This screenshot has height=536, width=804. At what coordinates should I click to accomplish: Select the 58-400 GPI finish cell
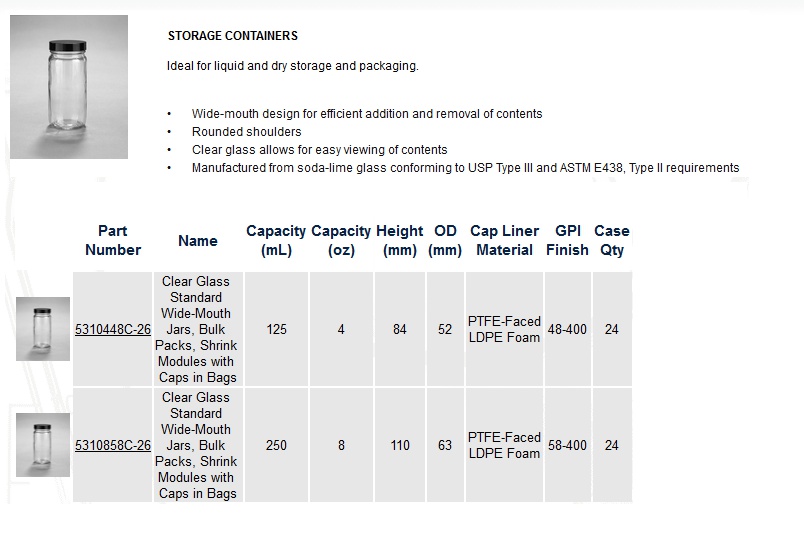click(x=568, y=445)
